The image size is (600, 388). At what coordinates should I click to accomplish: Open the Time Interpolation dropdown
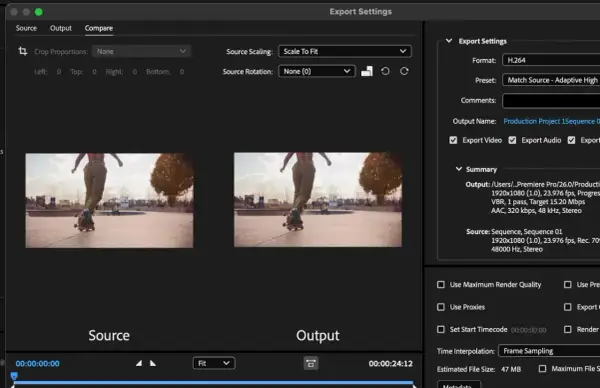(x=549, y=351)
